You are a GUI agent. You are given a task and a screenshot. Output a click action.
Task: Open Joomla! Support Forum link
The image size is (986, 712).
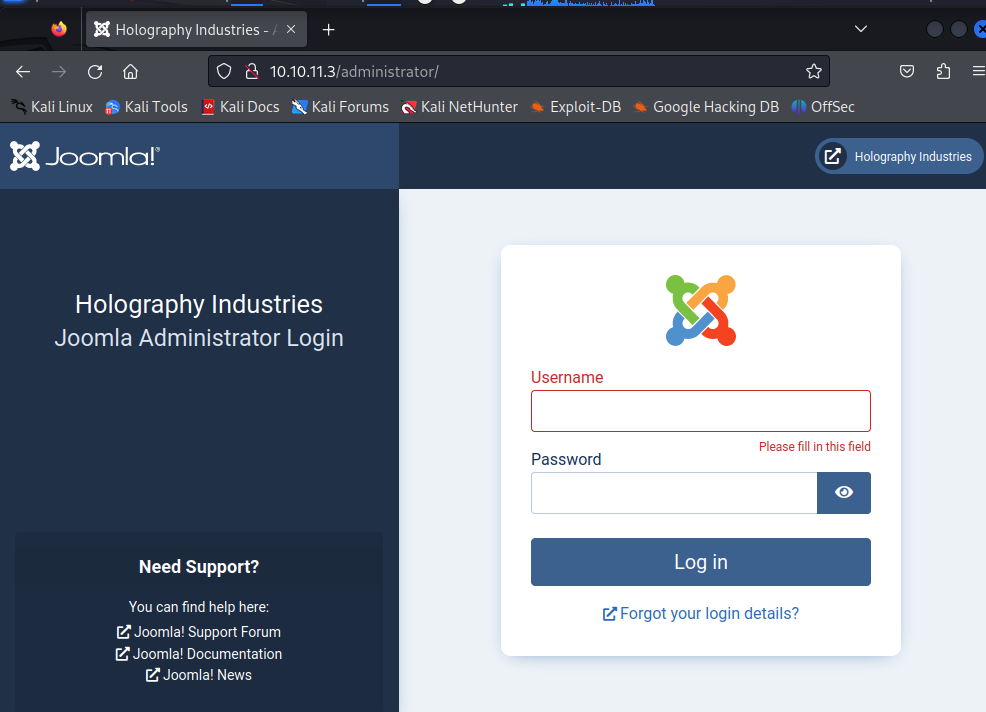199,631
